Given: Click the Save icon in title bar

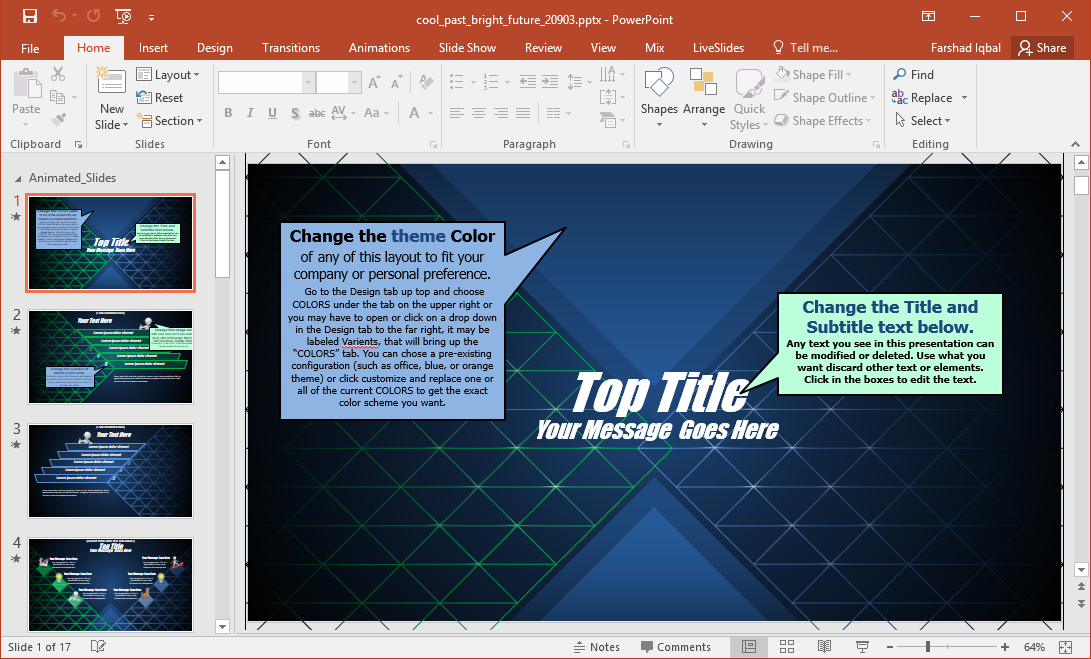Looking at the screenshot, I should click(29, 16).
